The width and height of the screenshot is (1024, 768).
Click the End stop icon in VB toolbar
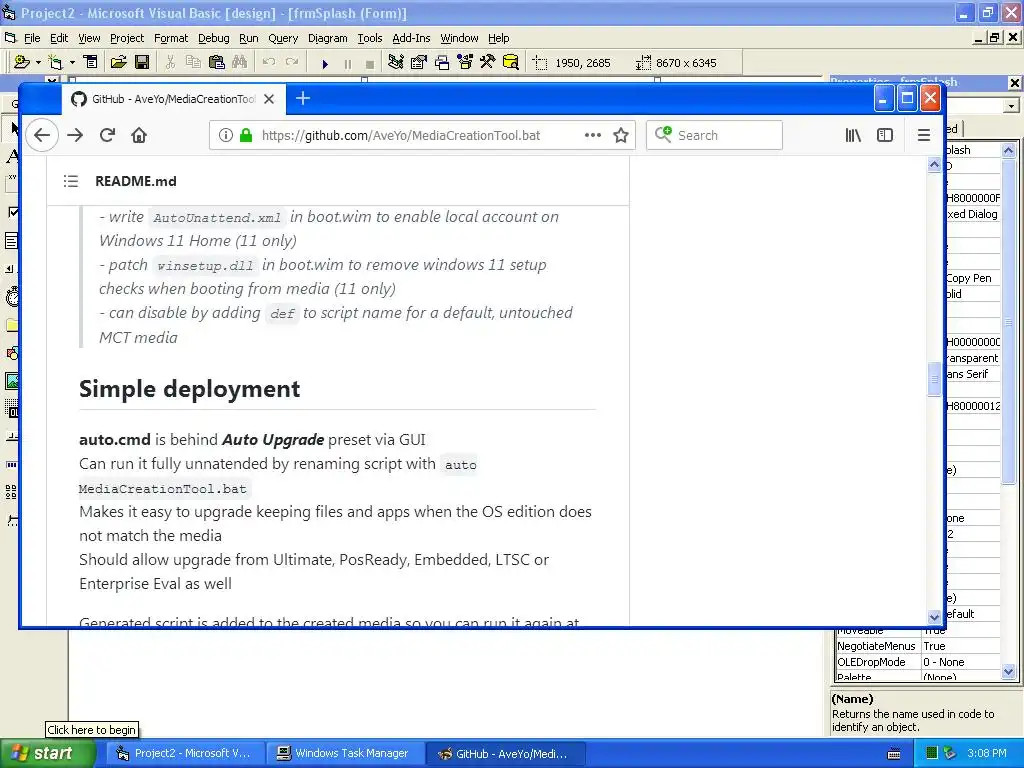(x=370, y=63)
